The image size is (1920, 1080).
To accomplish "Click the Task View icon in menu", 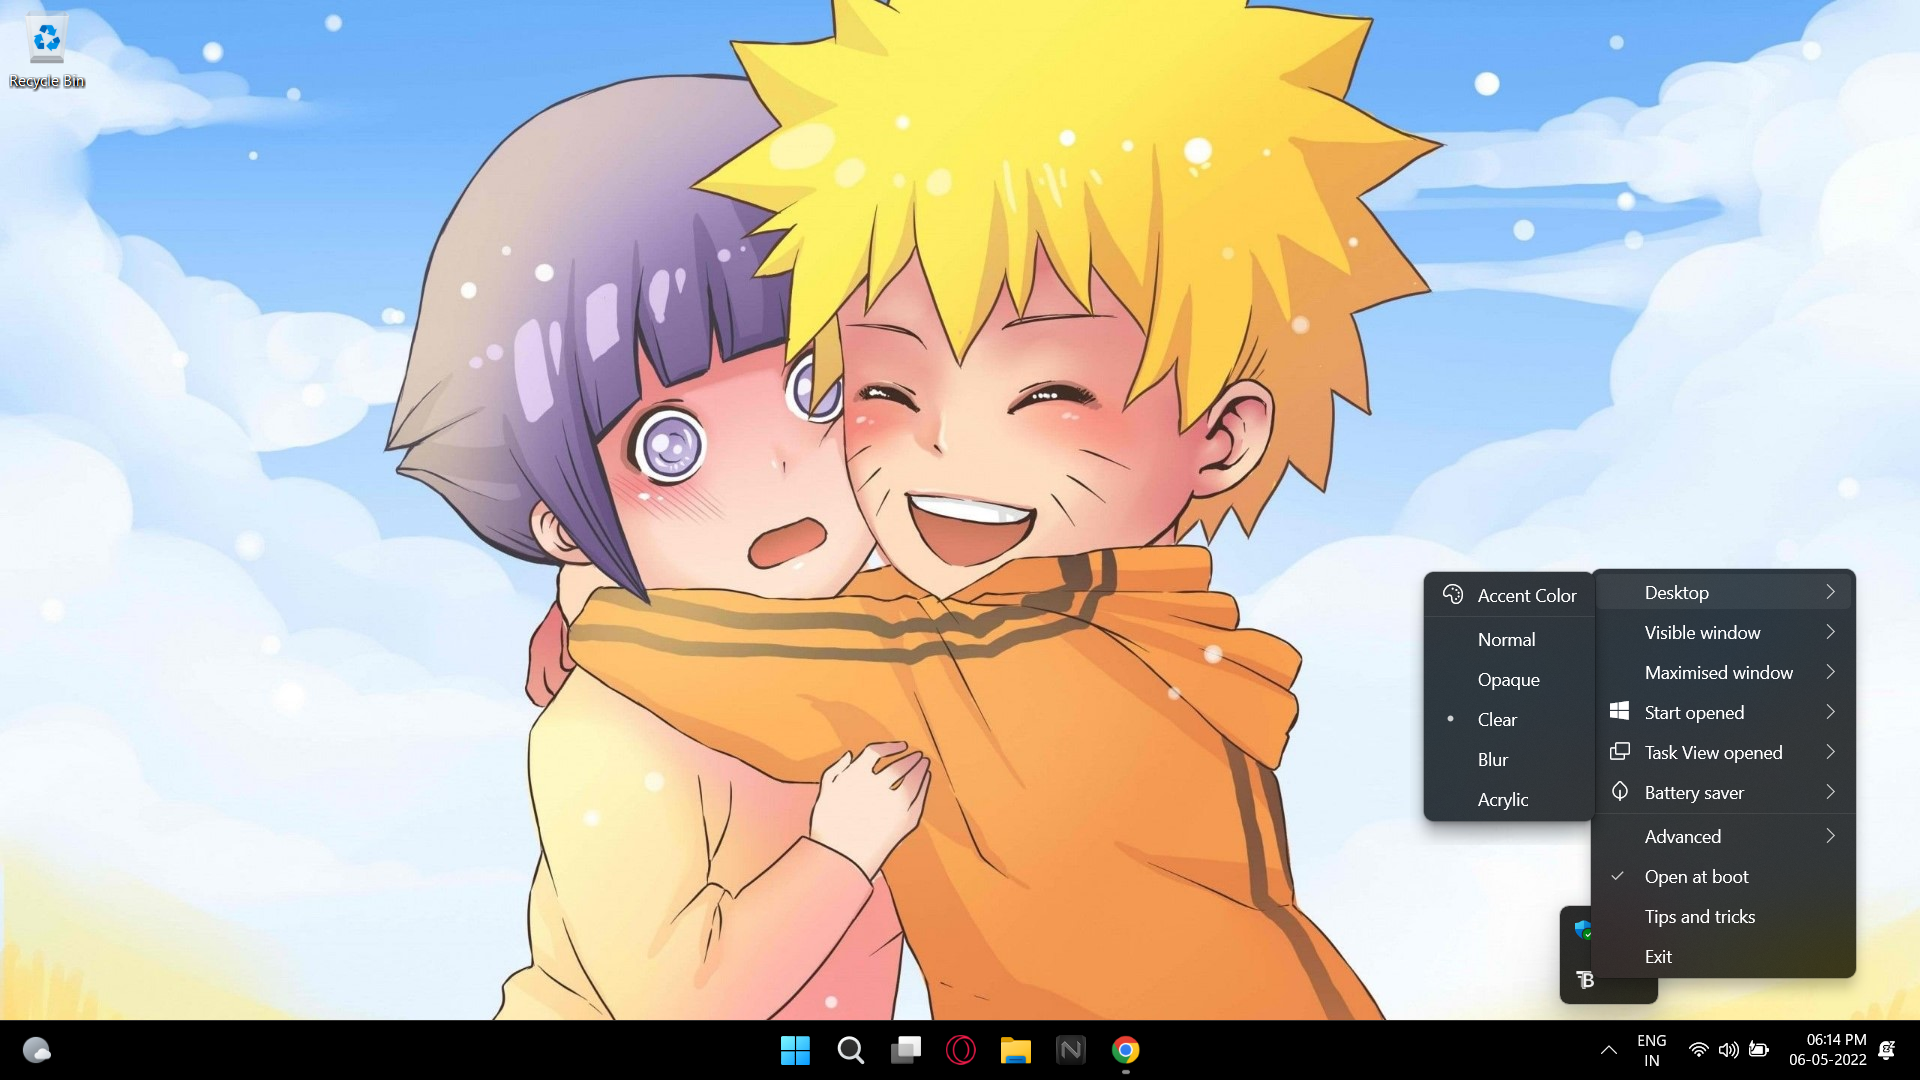I will coord(1619,751).
